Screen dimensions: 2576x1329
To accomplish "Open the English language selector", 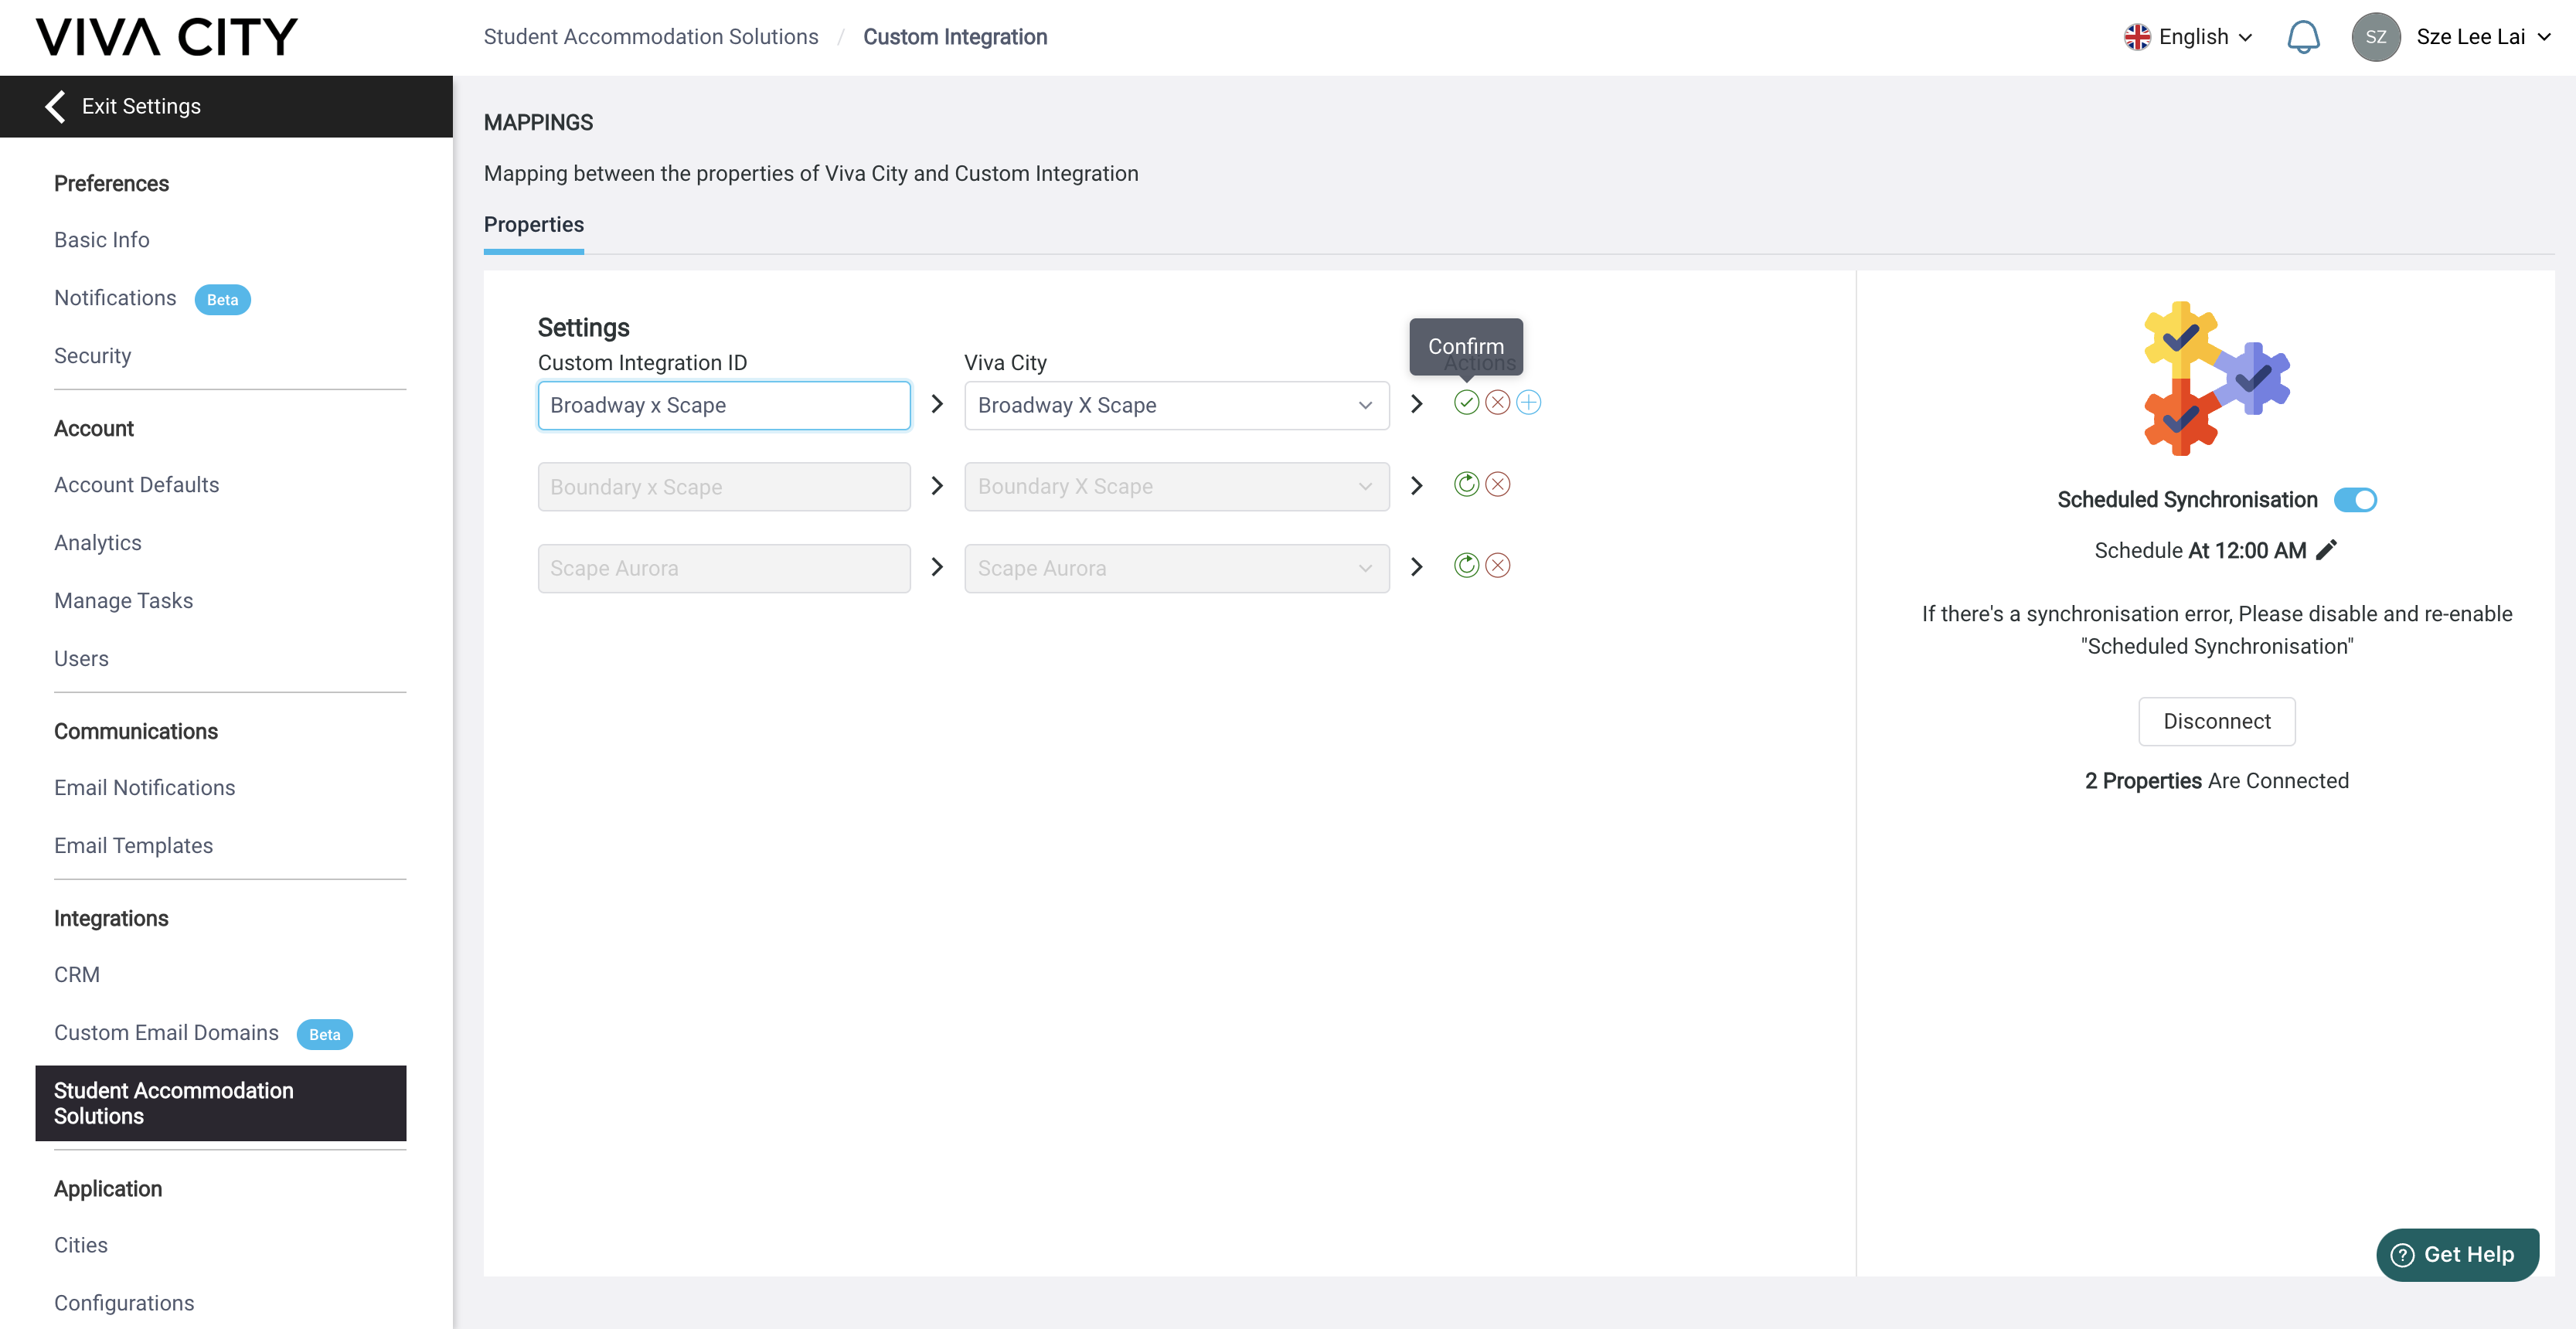I will [2188, 37].
